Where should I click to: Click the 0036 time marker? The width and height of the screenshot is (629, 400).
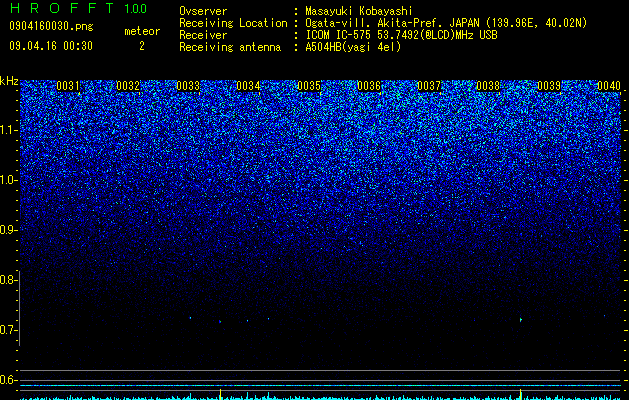[x=369, y=86]
